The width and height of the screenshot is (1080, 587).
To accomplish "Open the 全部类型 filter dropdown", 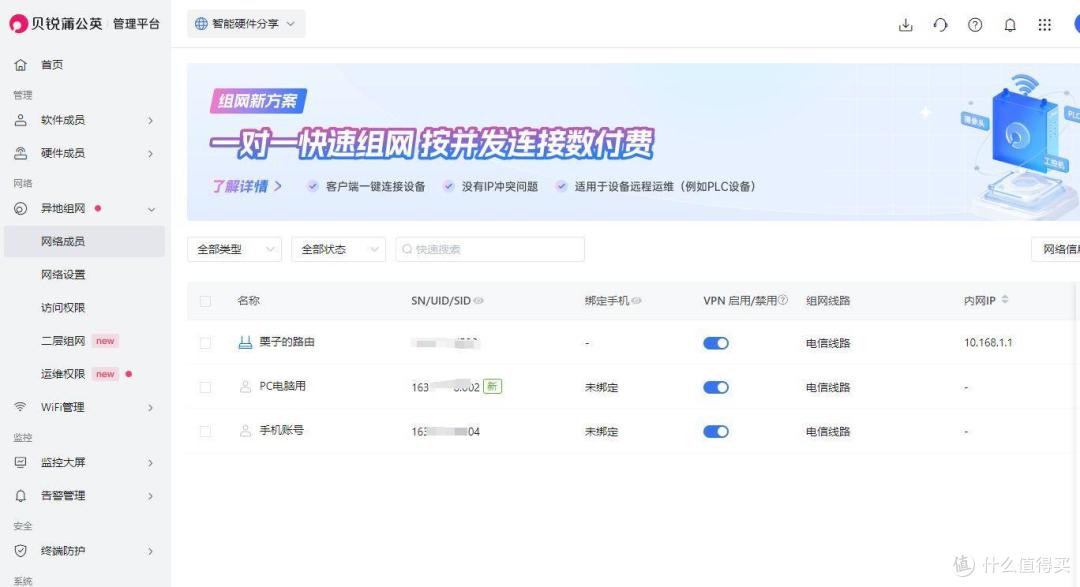I will click(234, 249).
